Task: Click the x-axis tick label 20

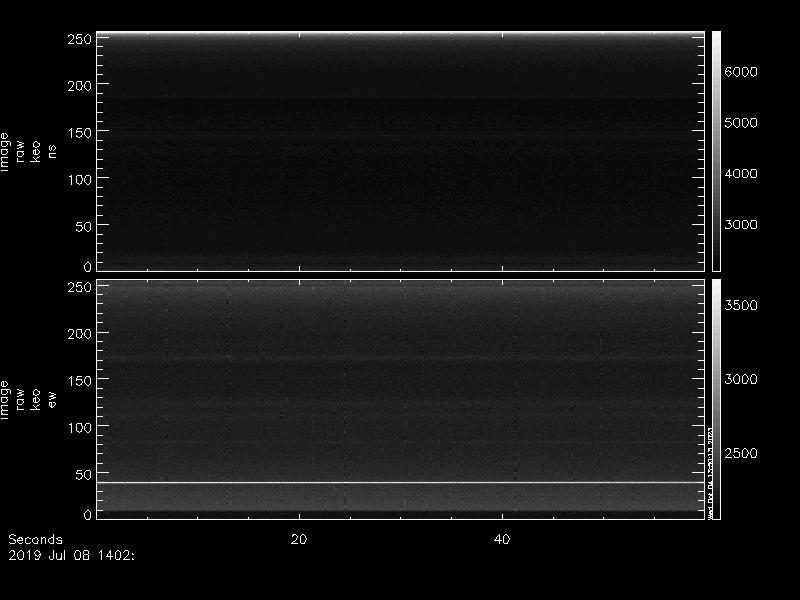Action: click(x=298, y=539)
